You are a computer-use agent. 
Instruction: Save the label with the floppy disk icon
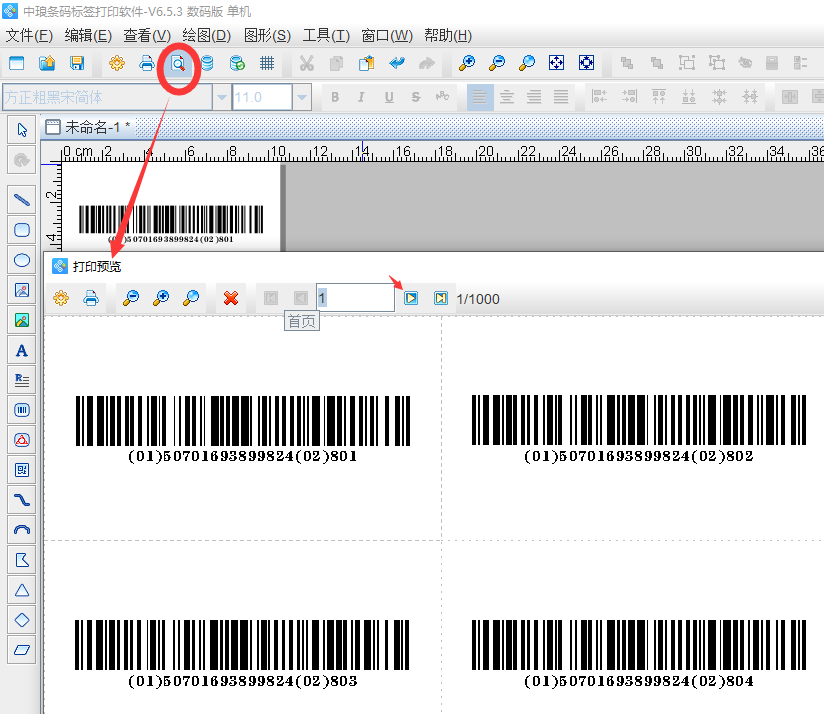[x=77, y=63]
